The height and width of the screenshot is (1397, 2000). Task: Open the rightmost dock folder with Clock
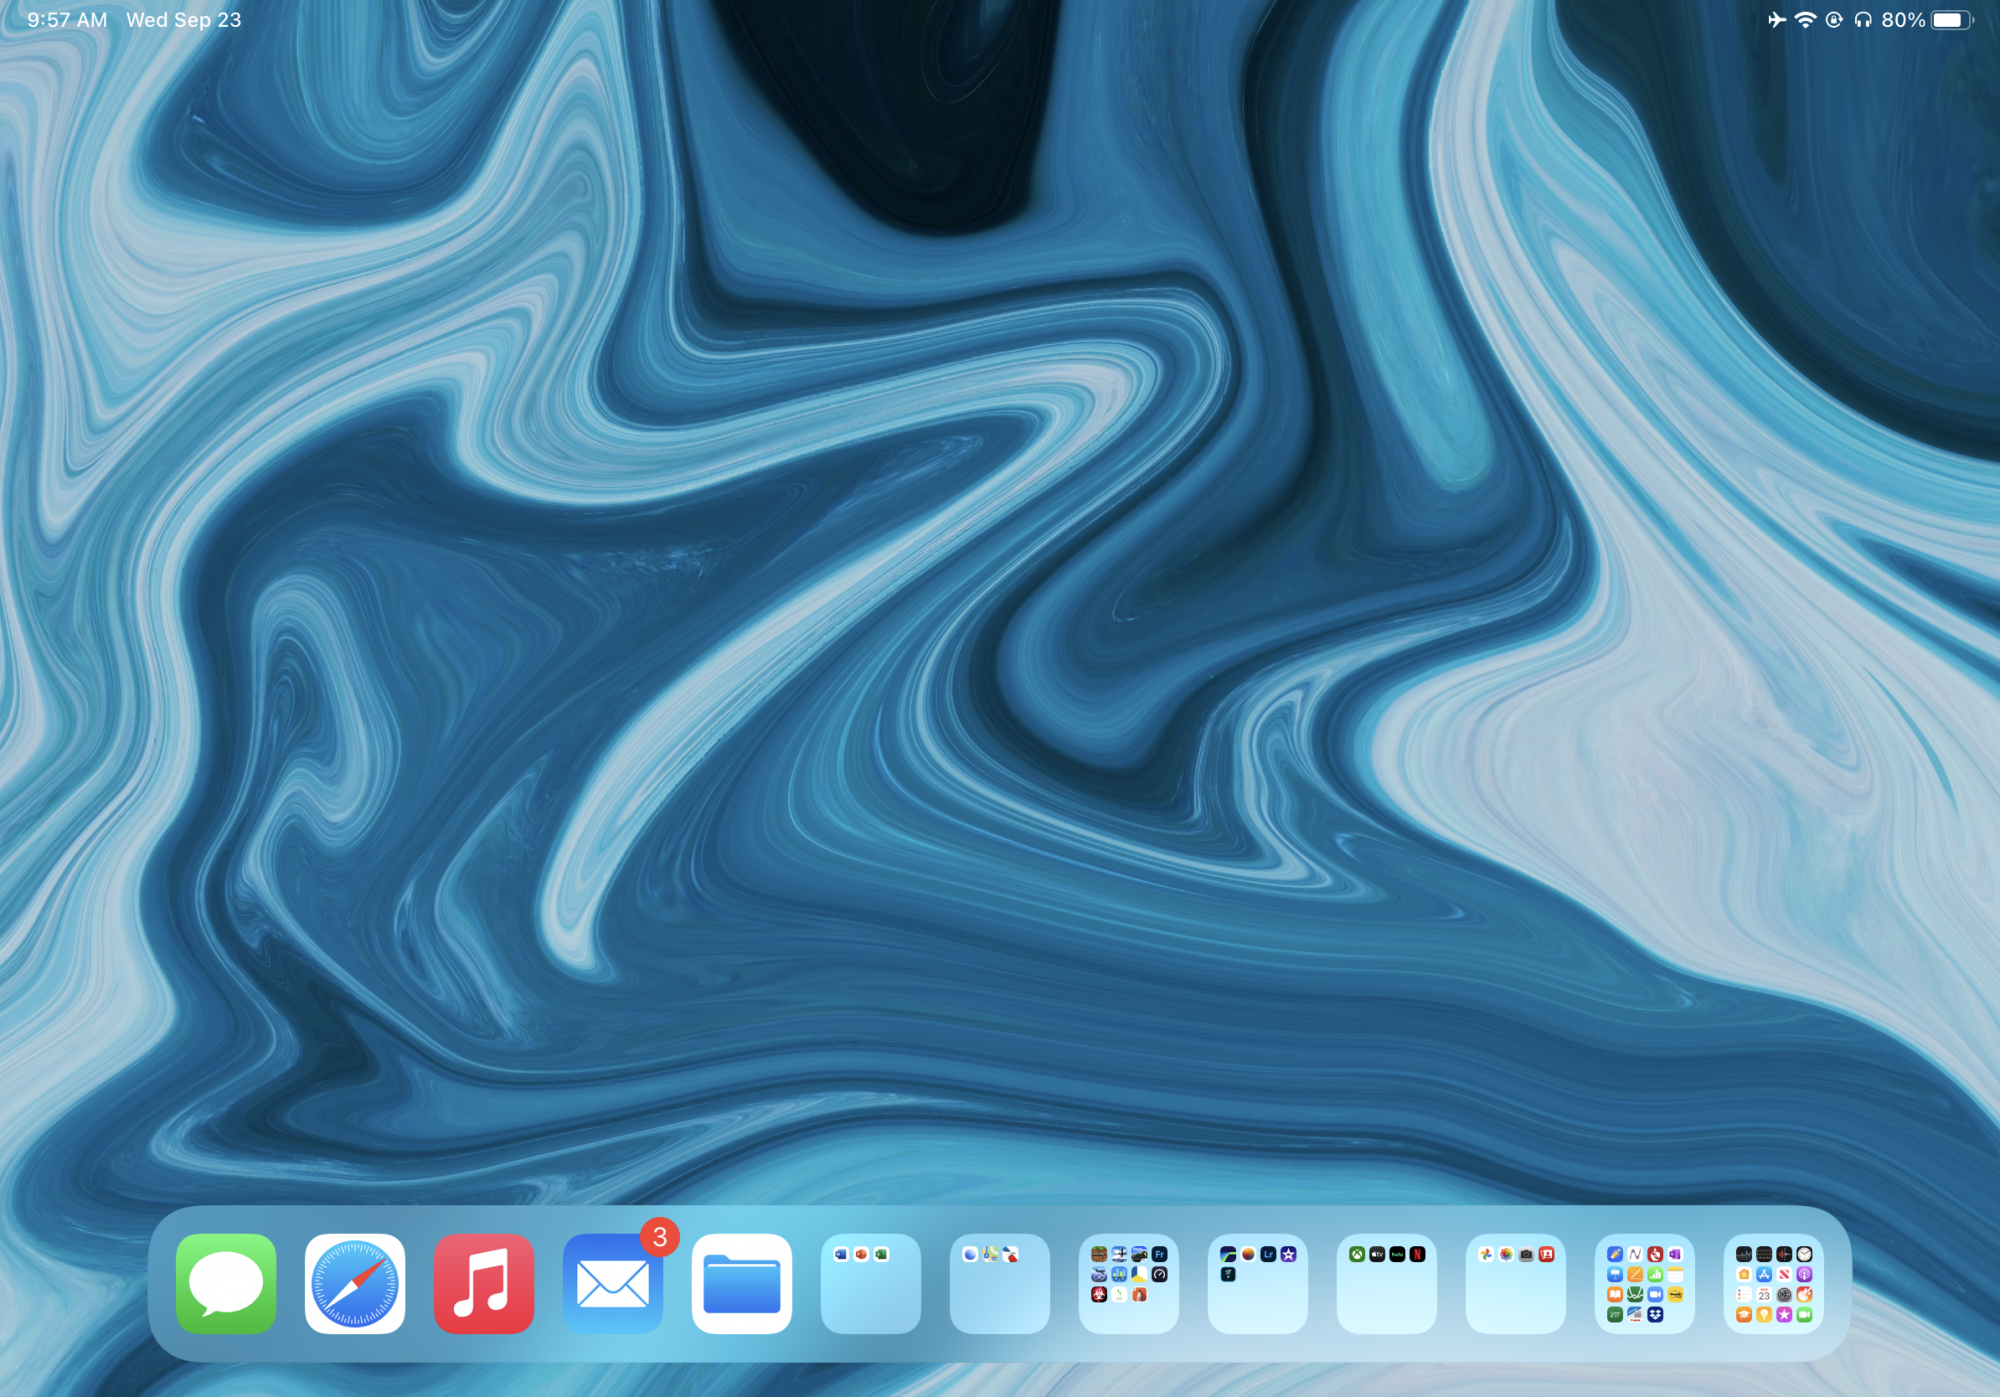pyautogui.click(x=1774, y=1283)
